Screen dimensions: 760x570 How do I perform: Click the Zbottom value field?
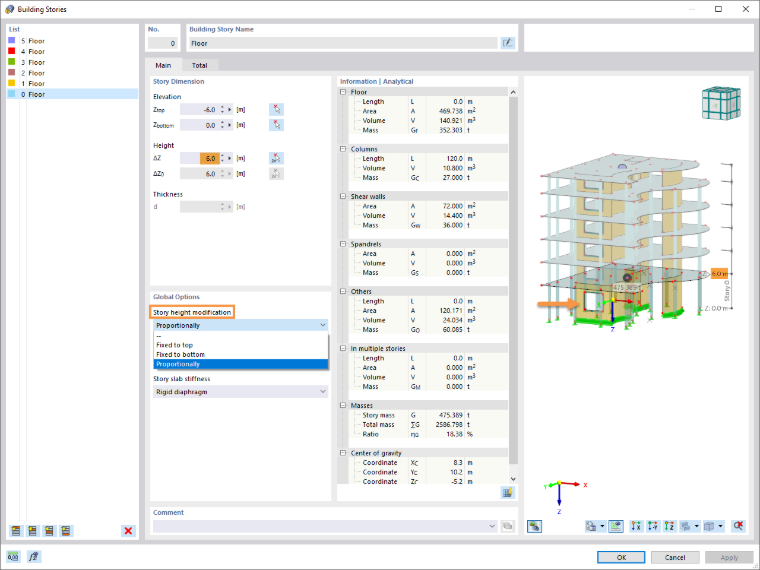click(200, 125)
